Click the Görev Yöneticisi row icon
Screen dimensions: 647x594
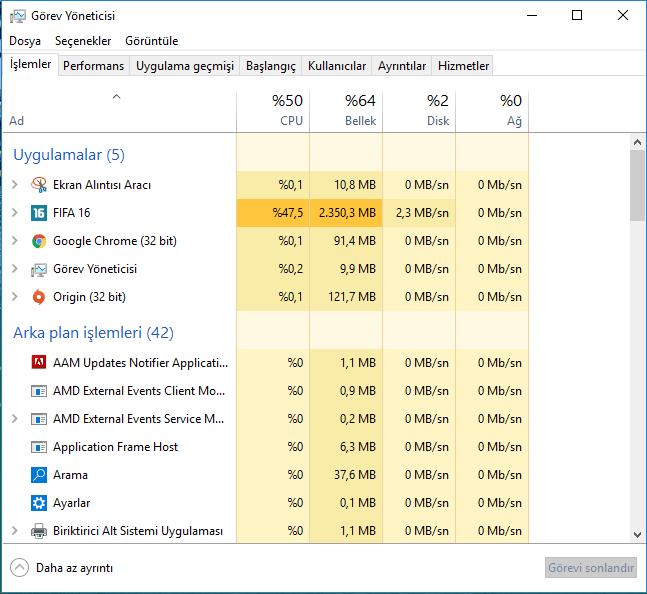(x=39, y=269)
